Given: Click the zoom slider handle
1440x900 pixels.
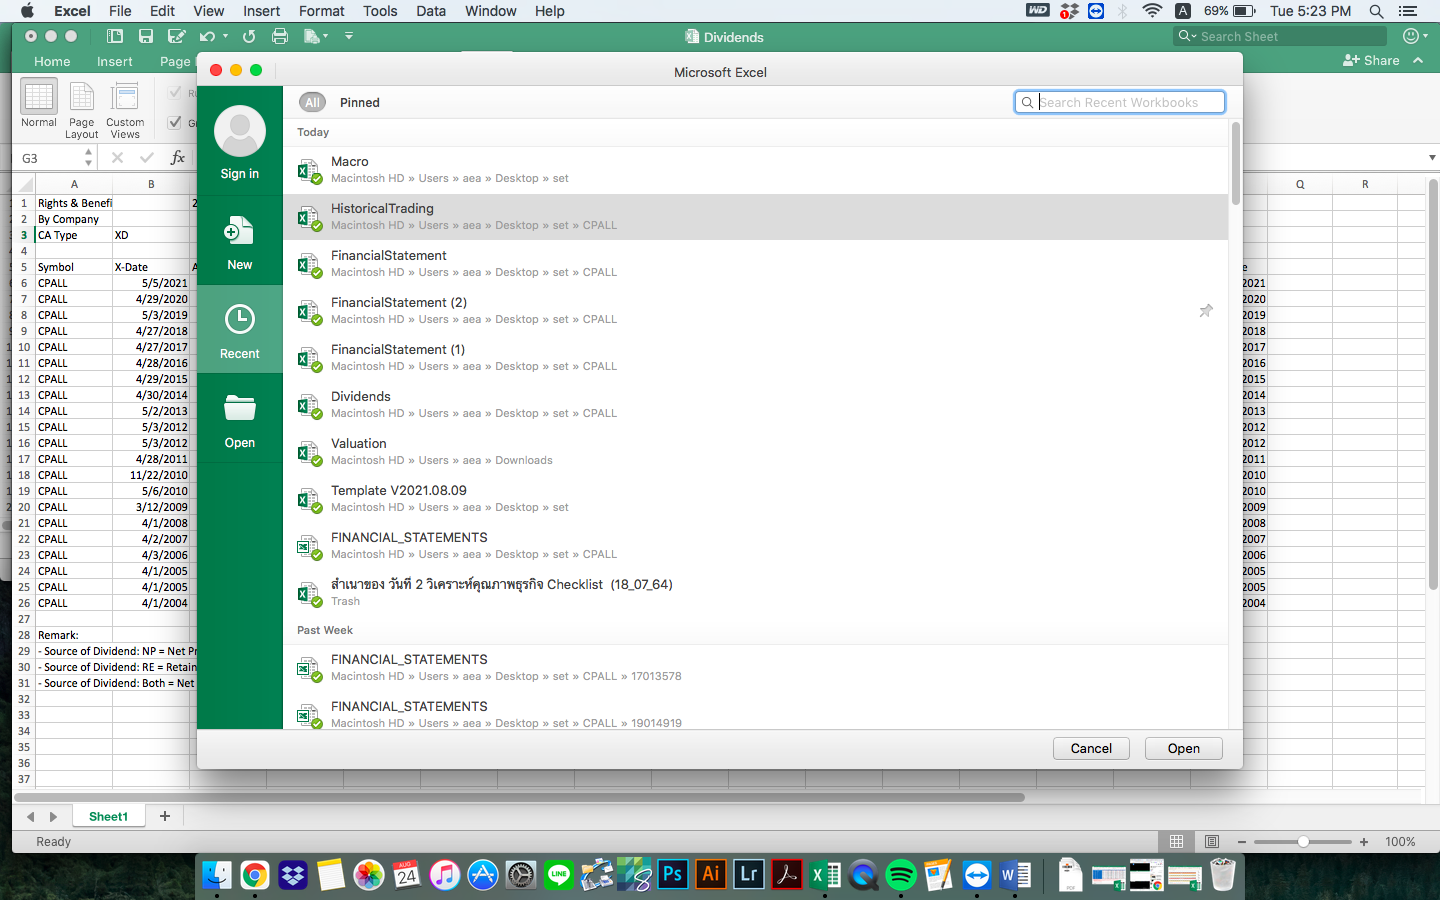Looking at the screenshot, I should point(1303,841).
